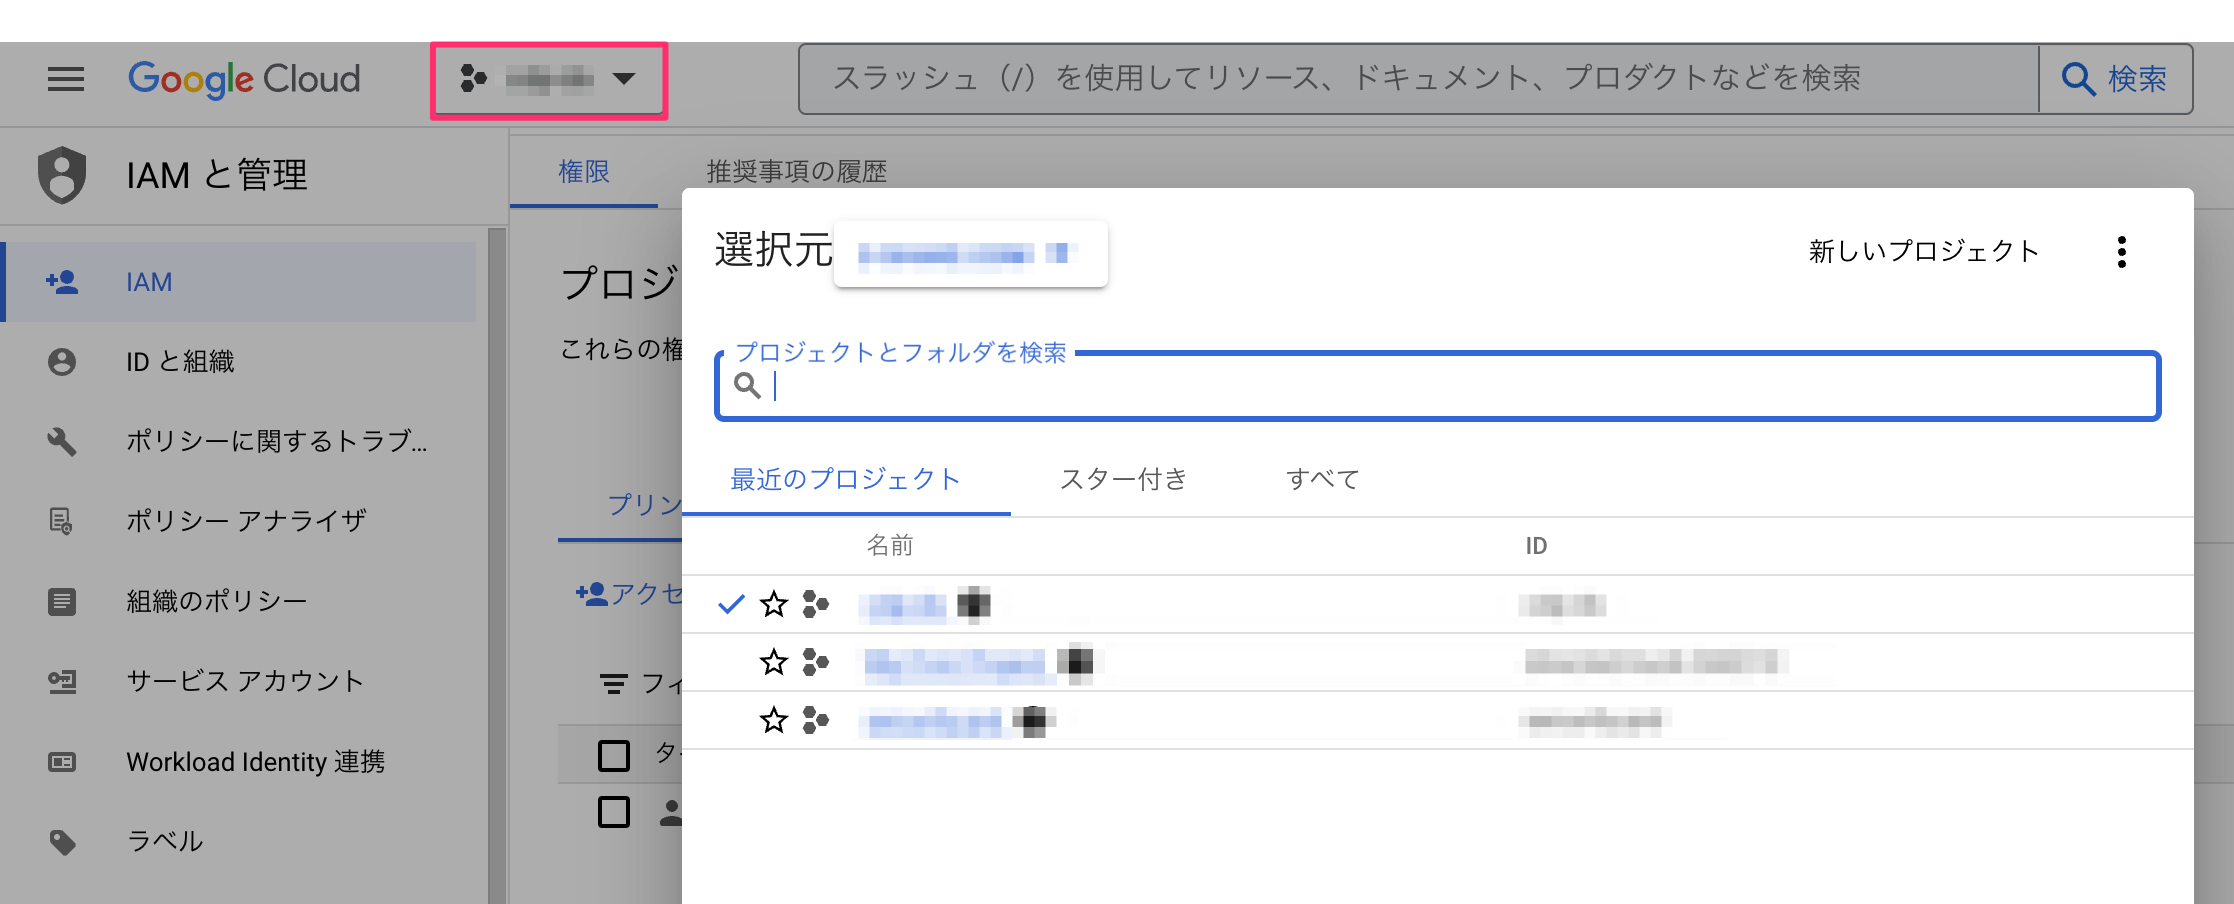2234x904 pixels.
Task: Click the project icon in header selector
Action: pos(473,78)
